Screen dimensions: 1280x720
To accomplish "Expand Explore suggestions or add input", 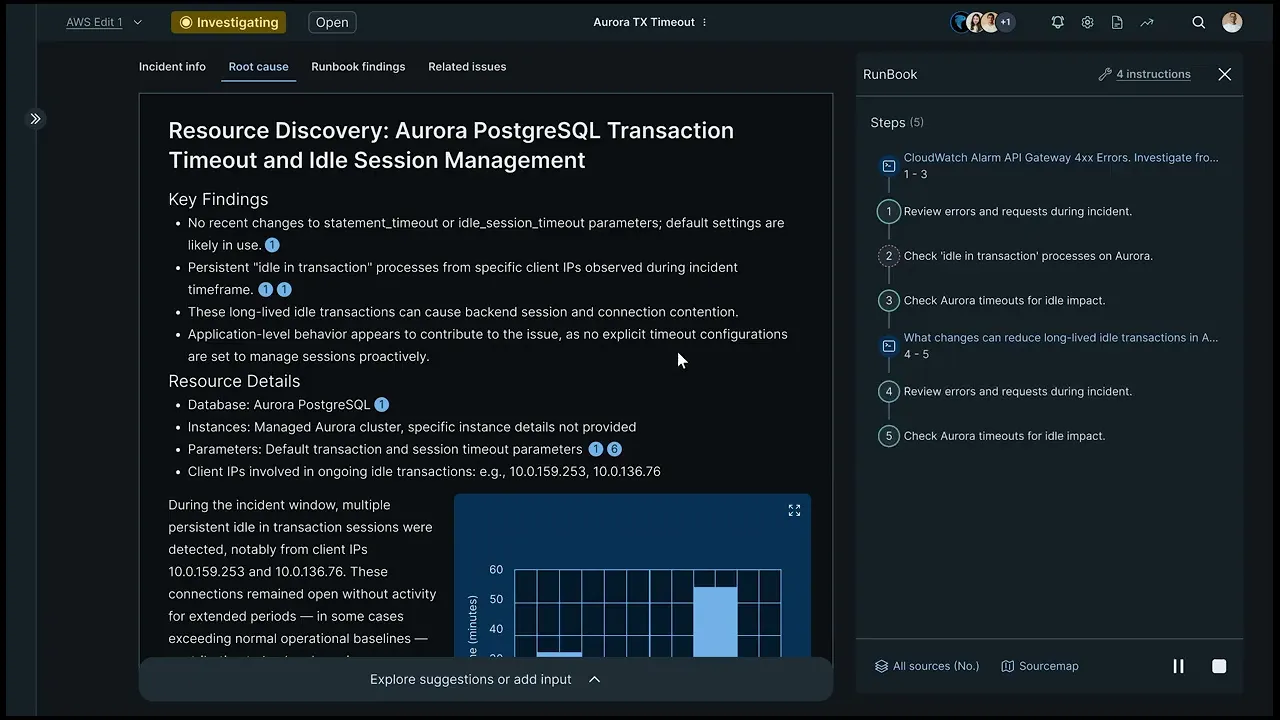I will coord(485,679).
